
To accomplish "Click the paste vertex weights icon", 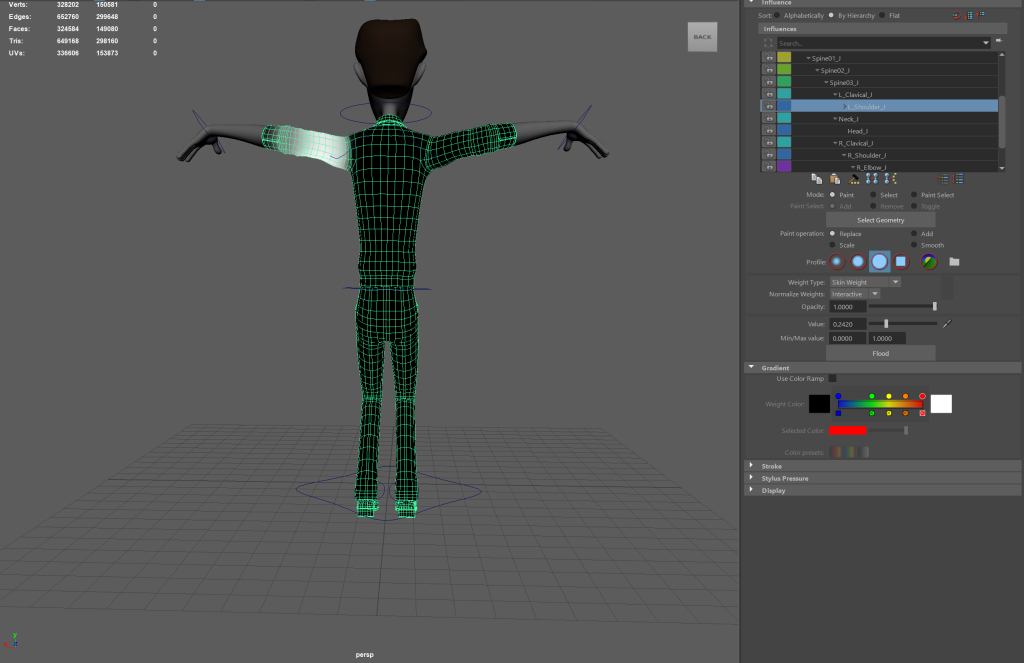I will 836,178.
